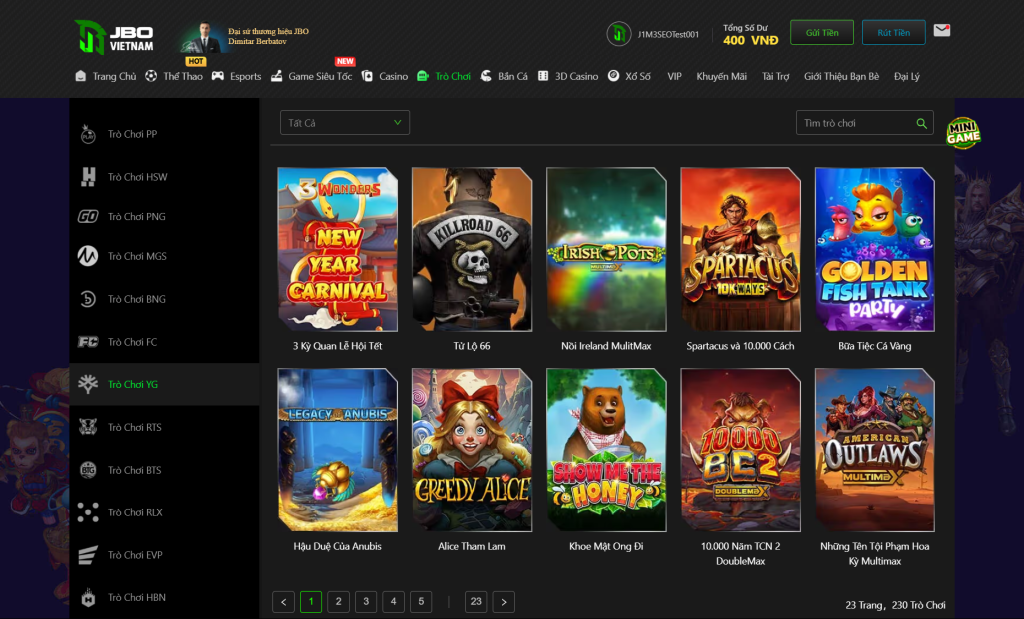Click the Trang Chủ home icon
Viewport: 1024px width, 619px height.
(80, 76)
